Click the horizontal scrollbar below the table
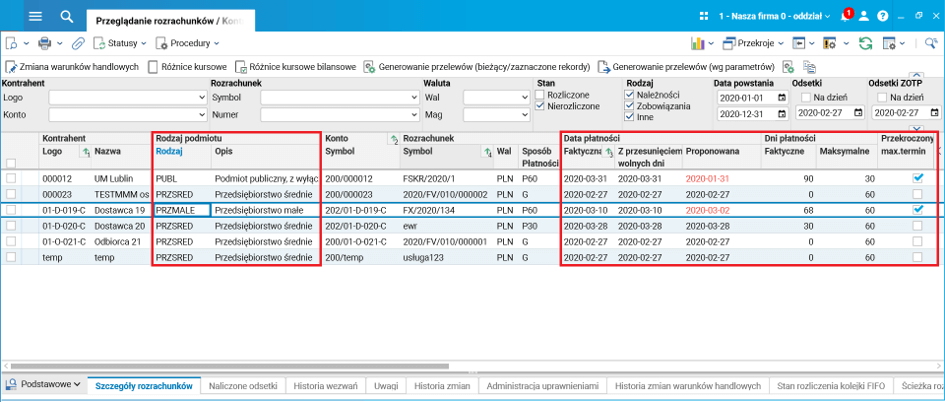This screenshot has height=402, width=945. point(230,366)
